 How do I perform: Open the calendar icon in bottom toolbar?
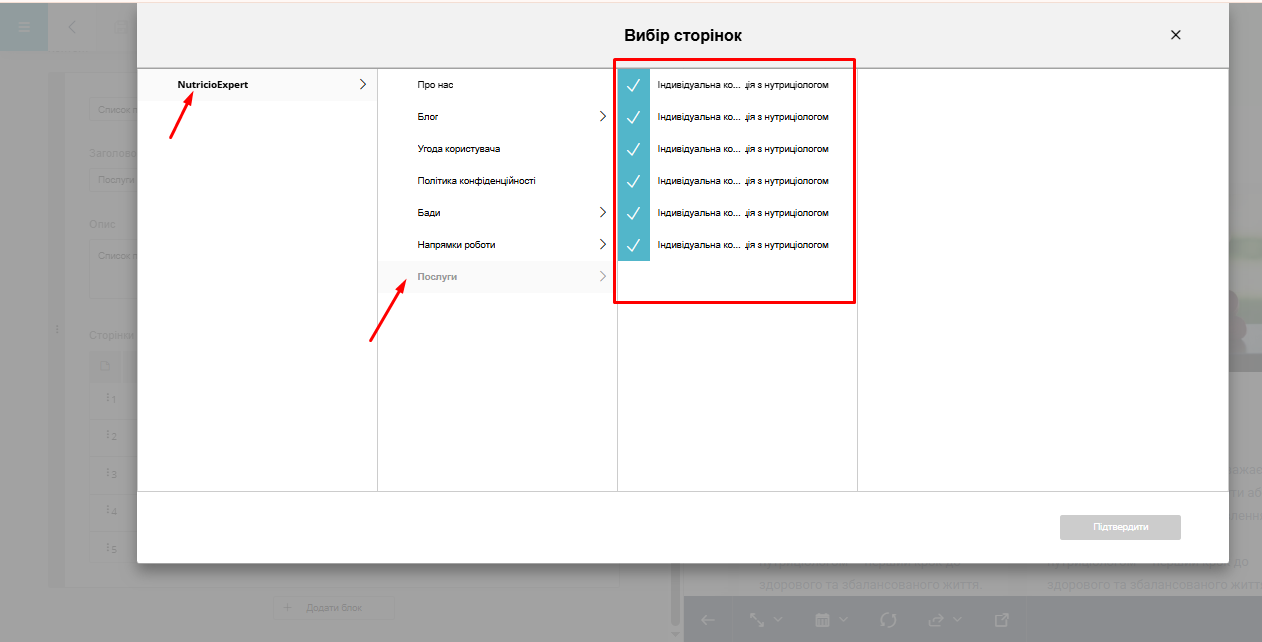(823, 620)
